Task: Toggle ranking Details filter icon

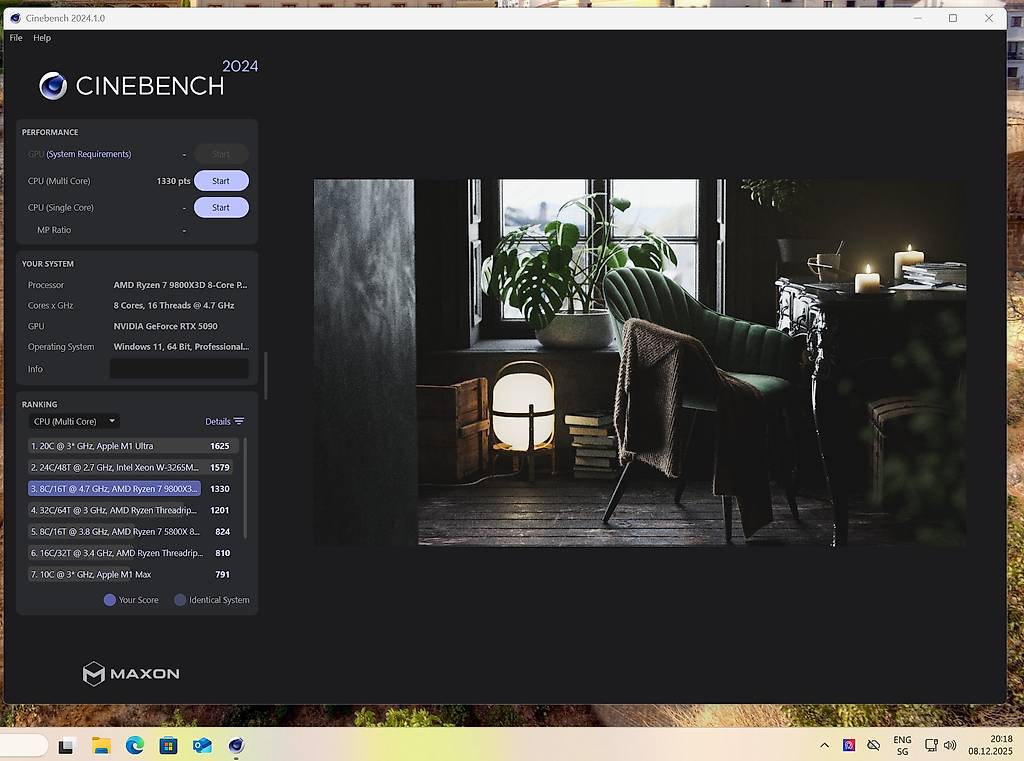Action: 239,422
